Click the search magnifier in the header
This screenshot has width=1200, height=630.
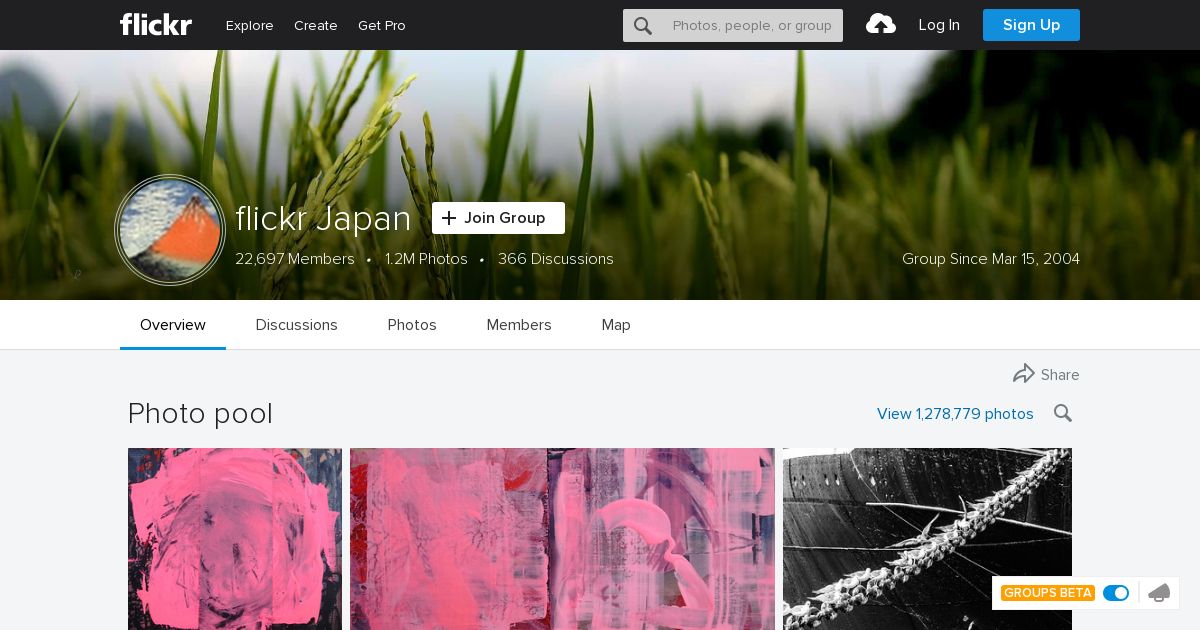pyautogui.click(x=643, y=26)
